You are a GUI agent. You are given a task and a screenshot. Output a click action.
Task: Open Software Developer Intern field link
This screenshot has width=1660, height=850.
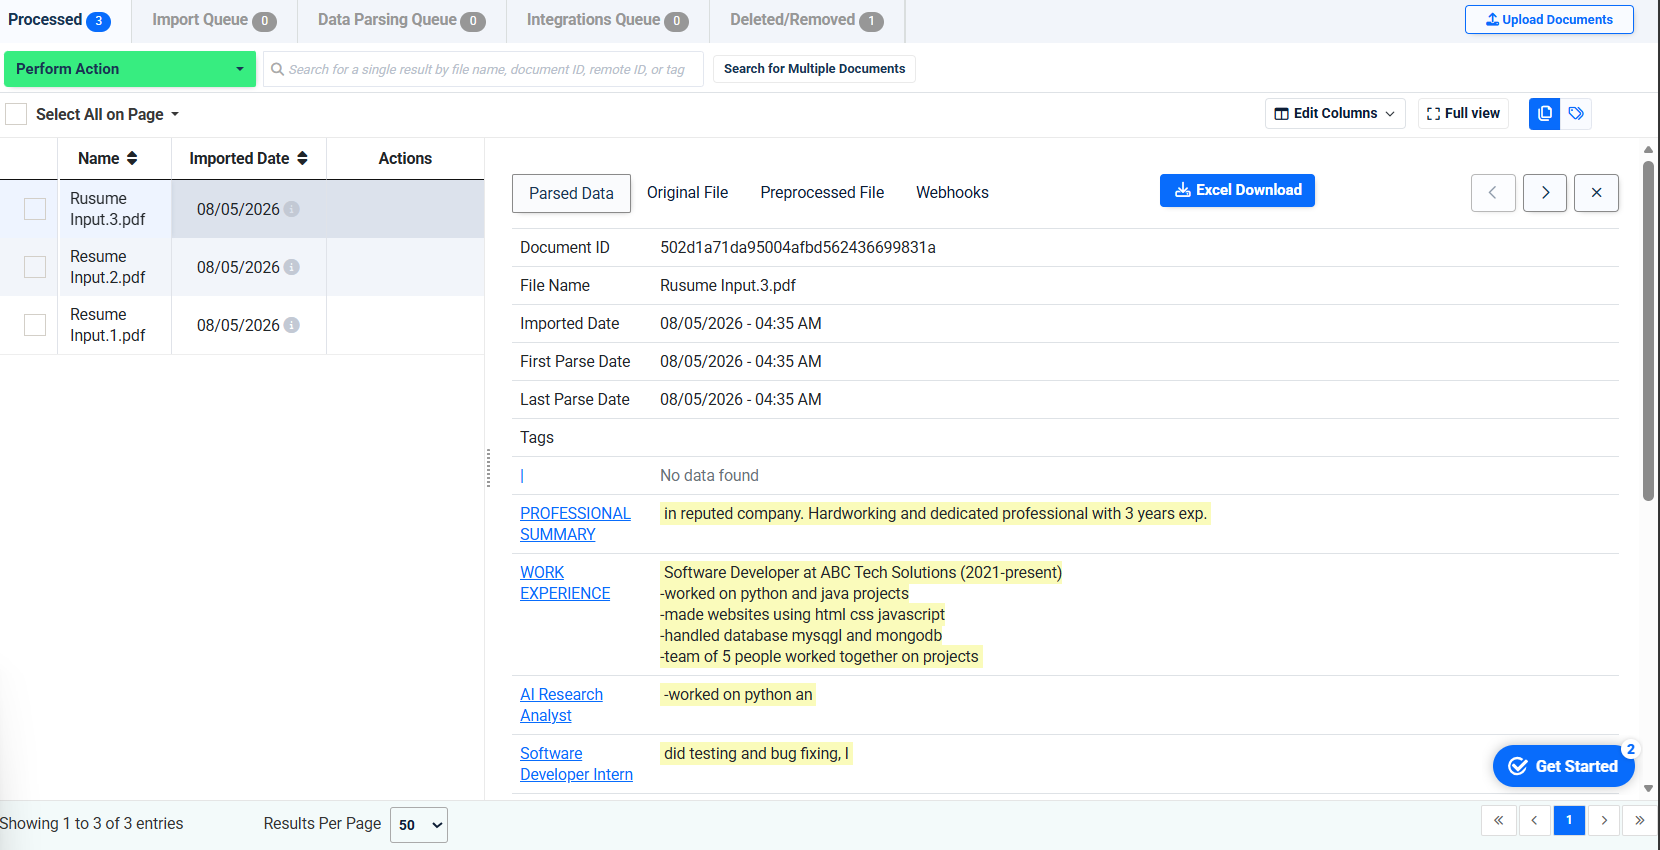click(x=576, y=764)
